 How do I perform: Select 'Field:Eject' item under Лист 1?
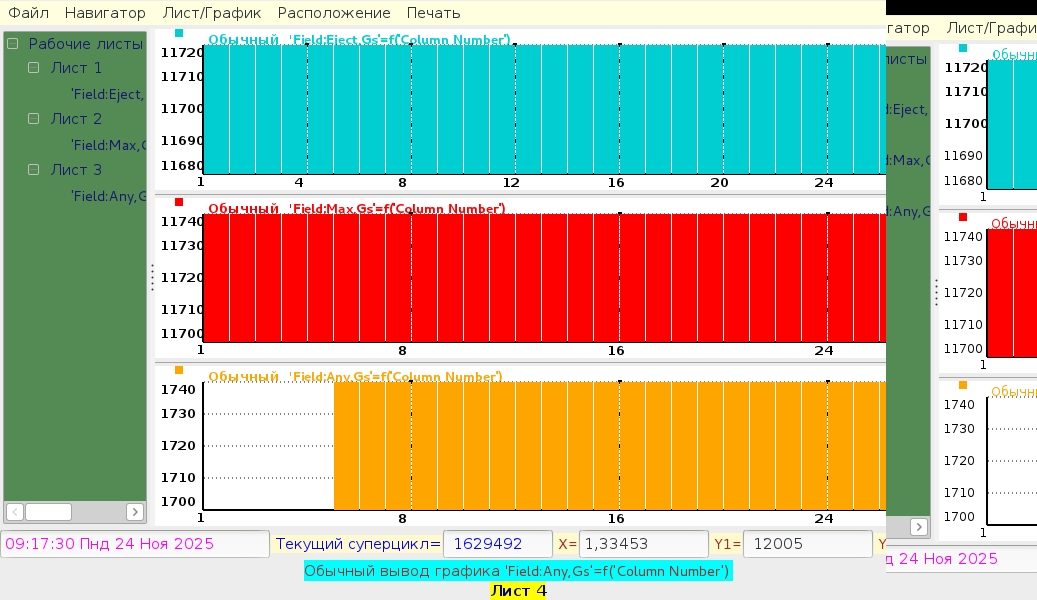click(108, 94)
